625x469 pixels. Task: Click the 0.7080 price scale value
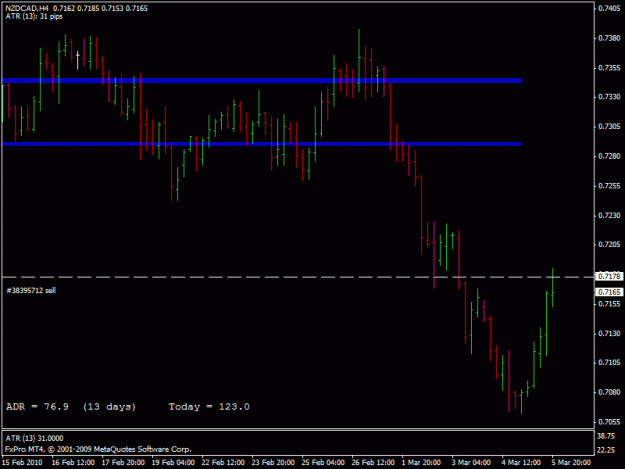pos(609,392)
